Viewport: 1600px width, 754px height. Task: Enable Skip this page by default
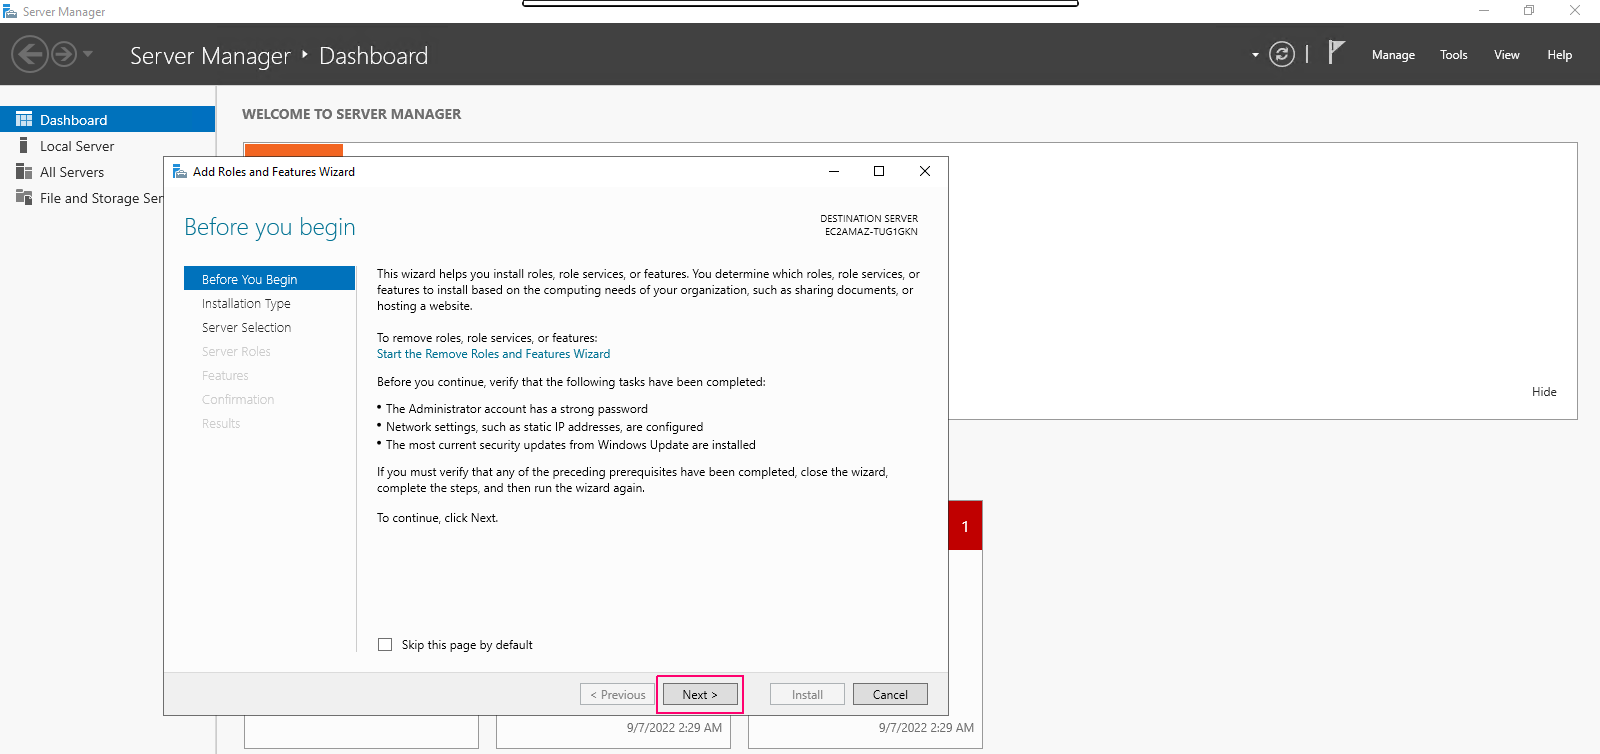(385, 645)
